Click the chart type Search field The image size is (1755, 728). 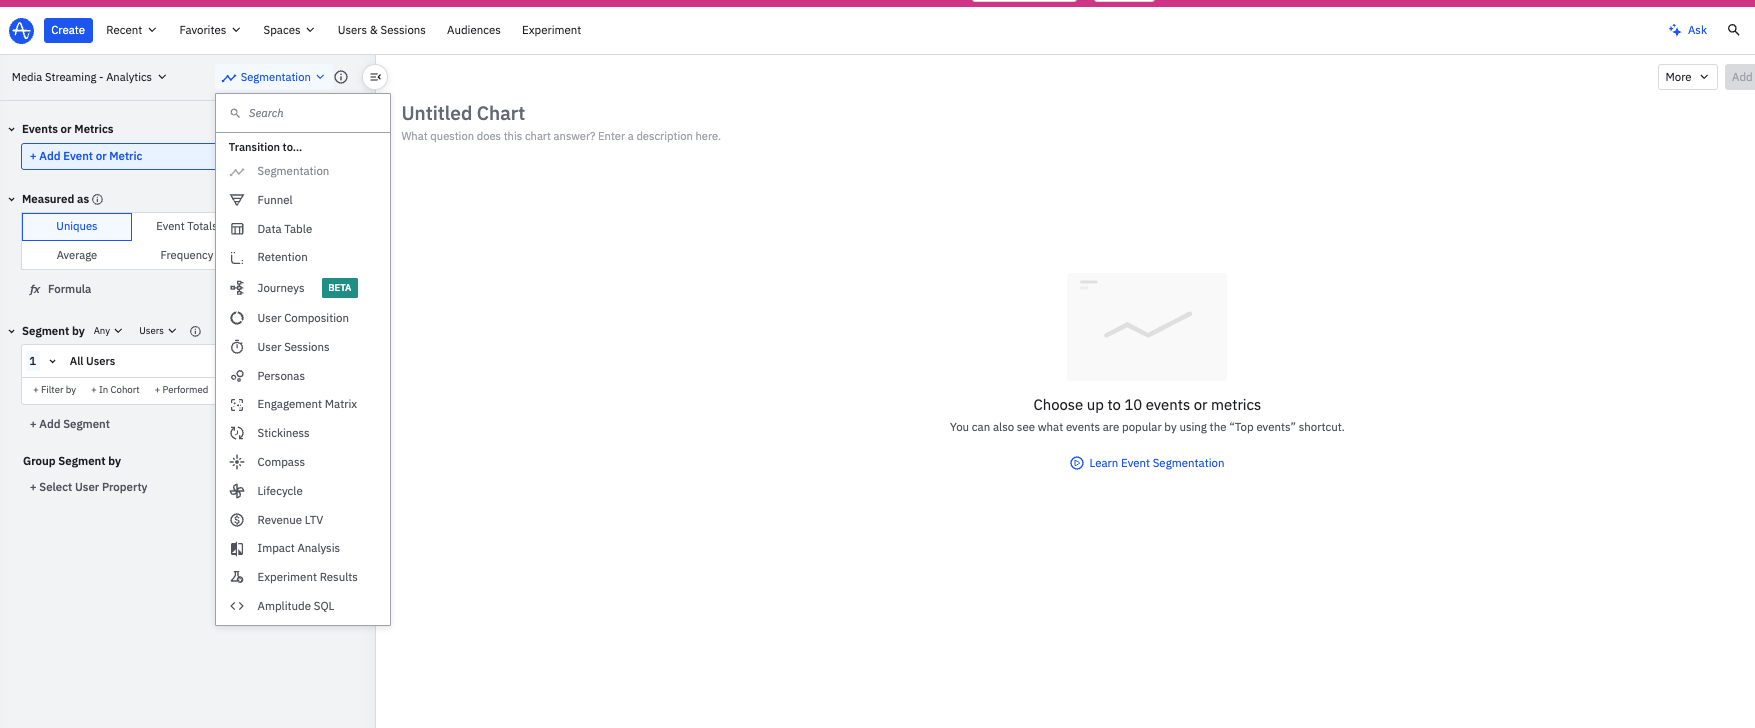coord(303,113)
